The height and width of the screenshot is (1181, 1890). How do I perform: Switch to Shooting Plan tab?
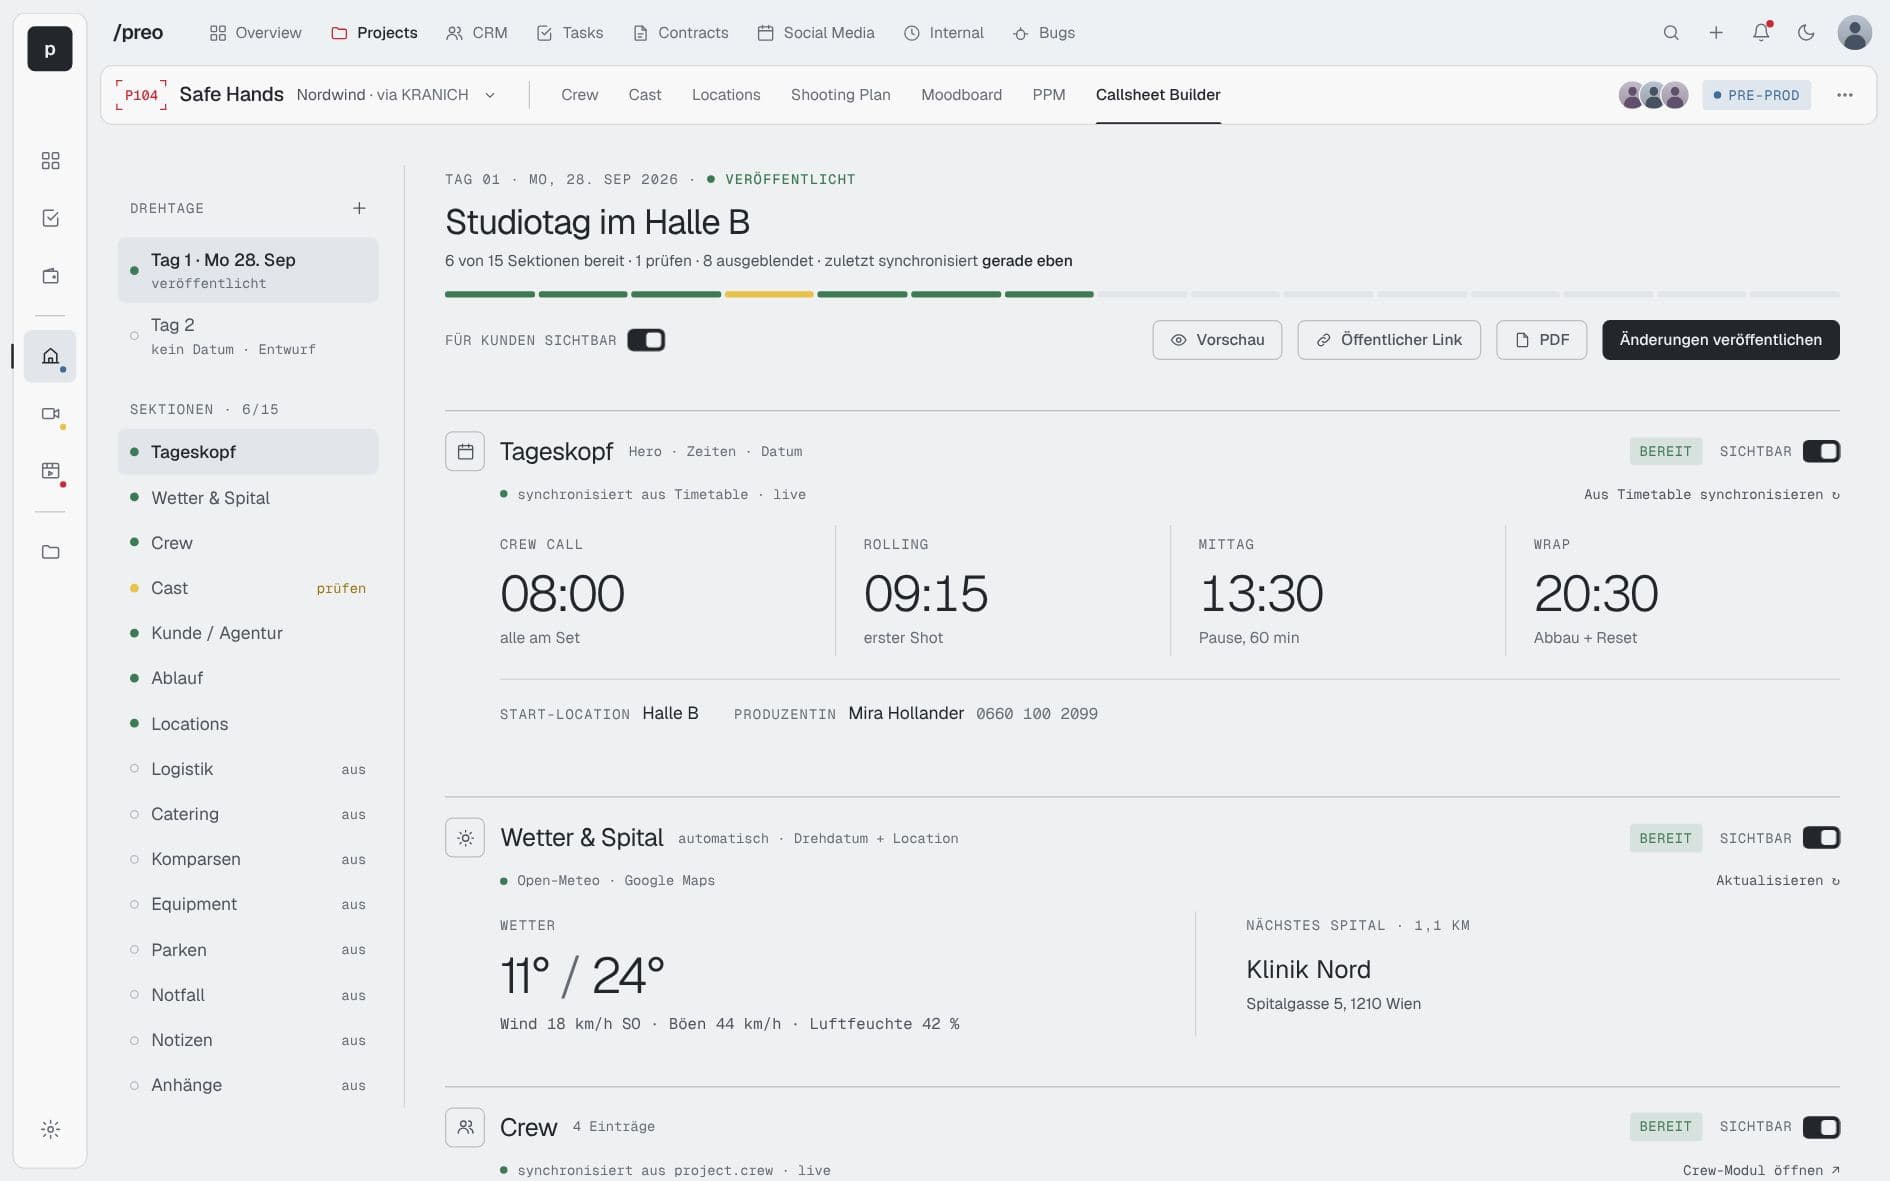840,95
